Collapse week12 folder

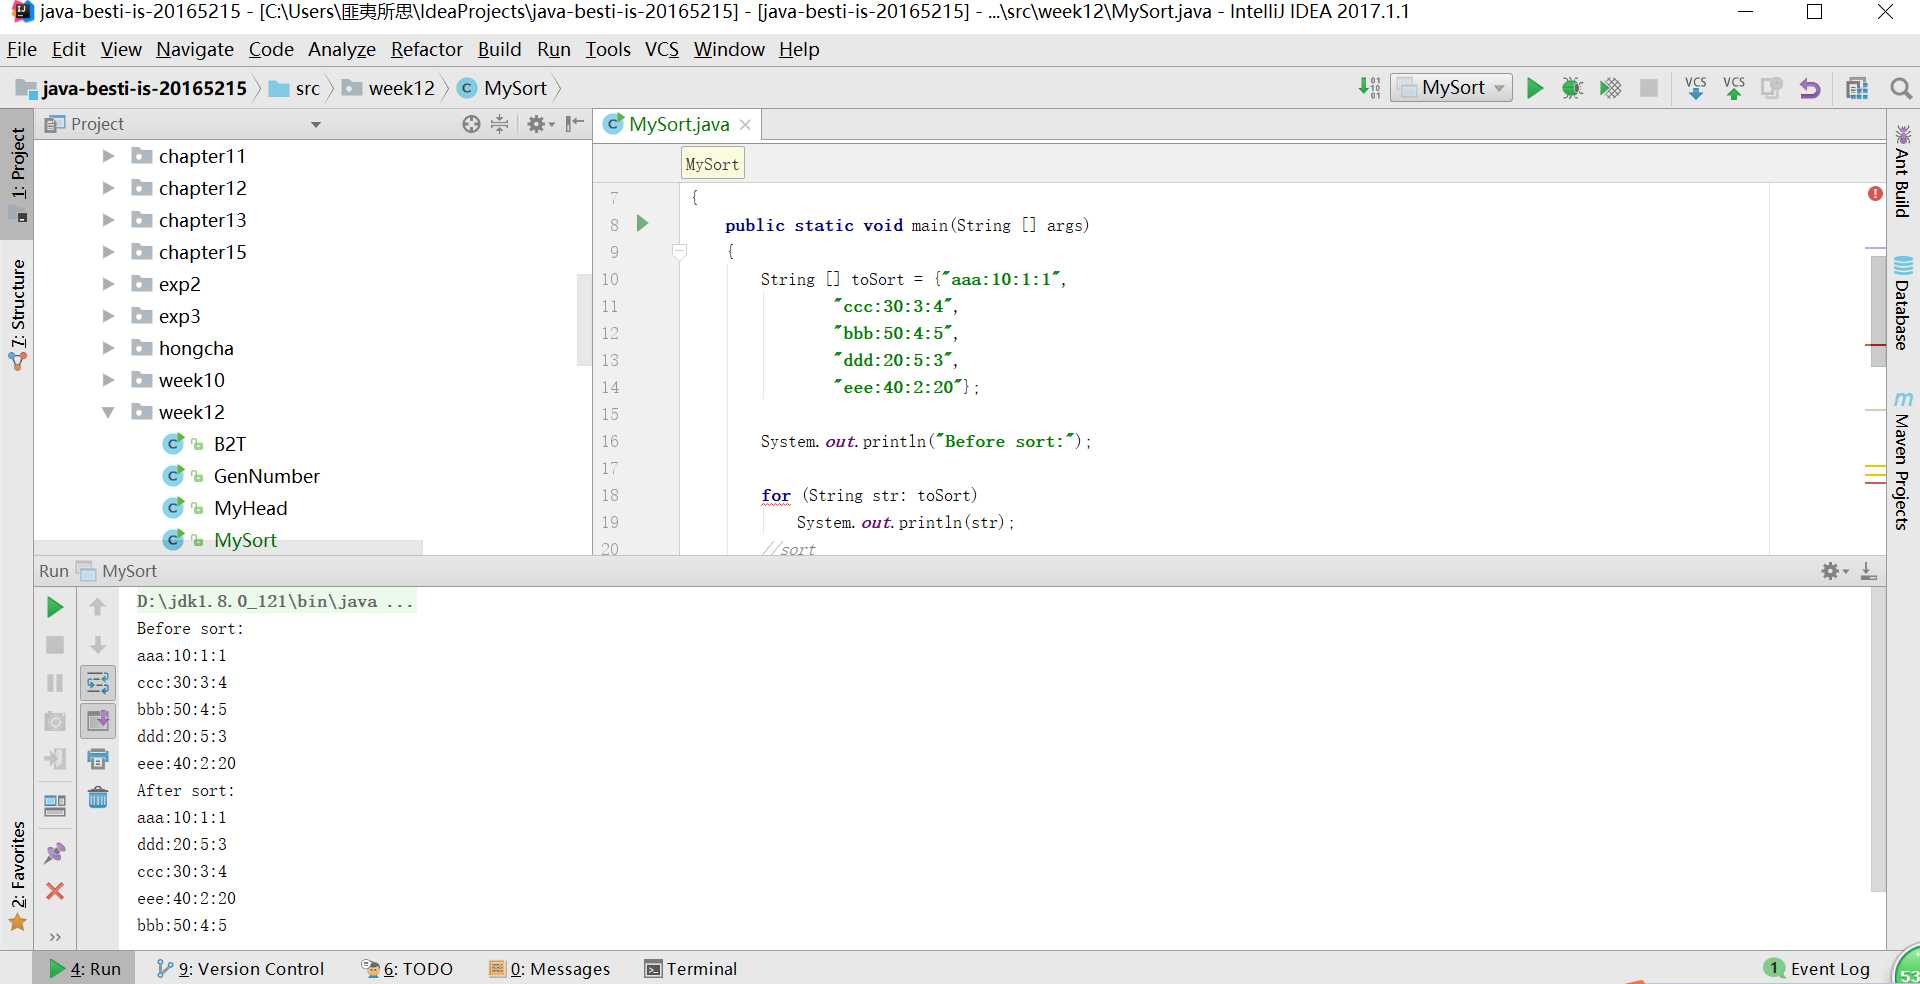point(108,412)
